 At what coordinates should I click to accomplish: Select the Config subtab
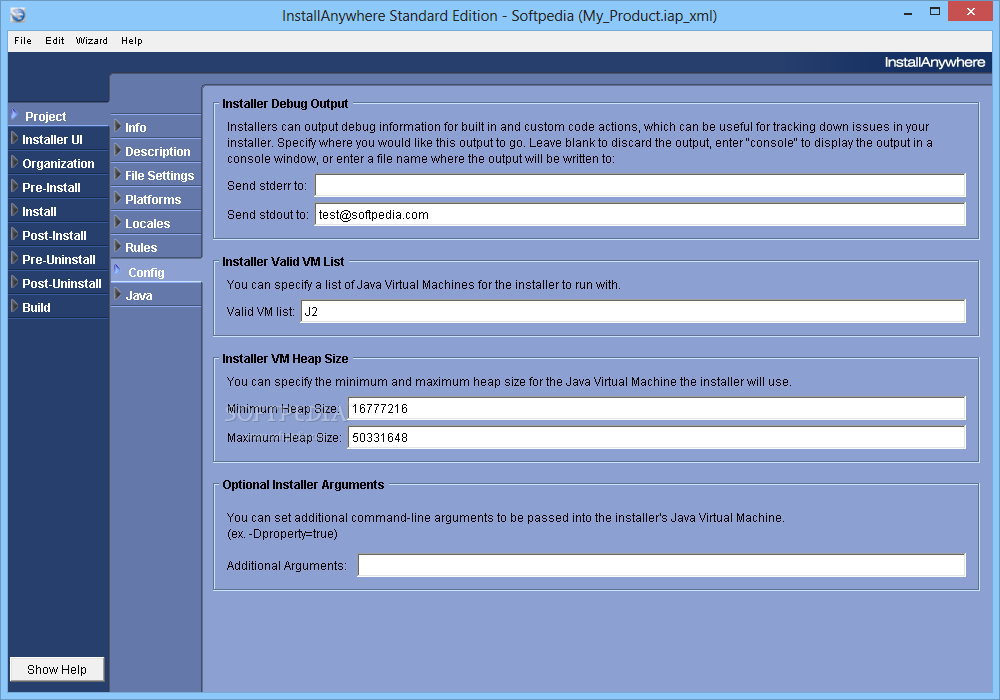click(156, 272)
